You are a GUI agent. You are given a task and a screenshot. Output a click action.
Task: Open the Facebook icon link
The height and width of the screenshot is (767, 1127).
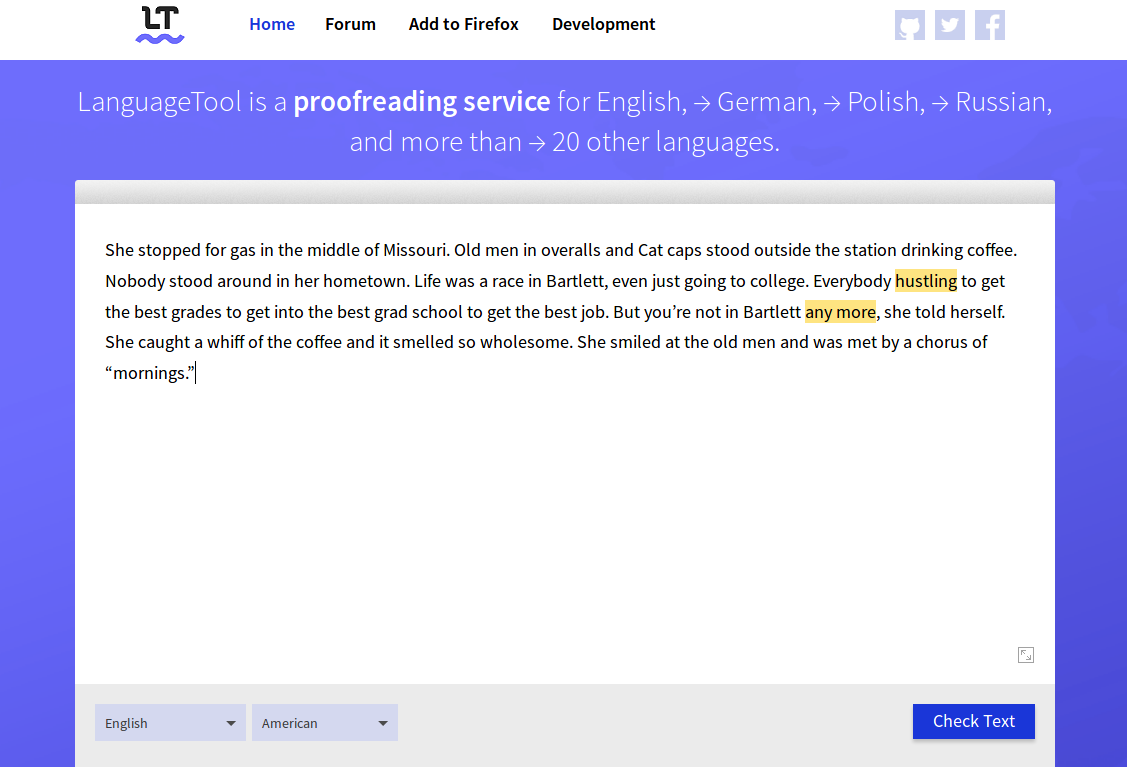click(x=990, y=25)
